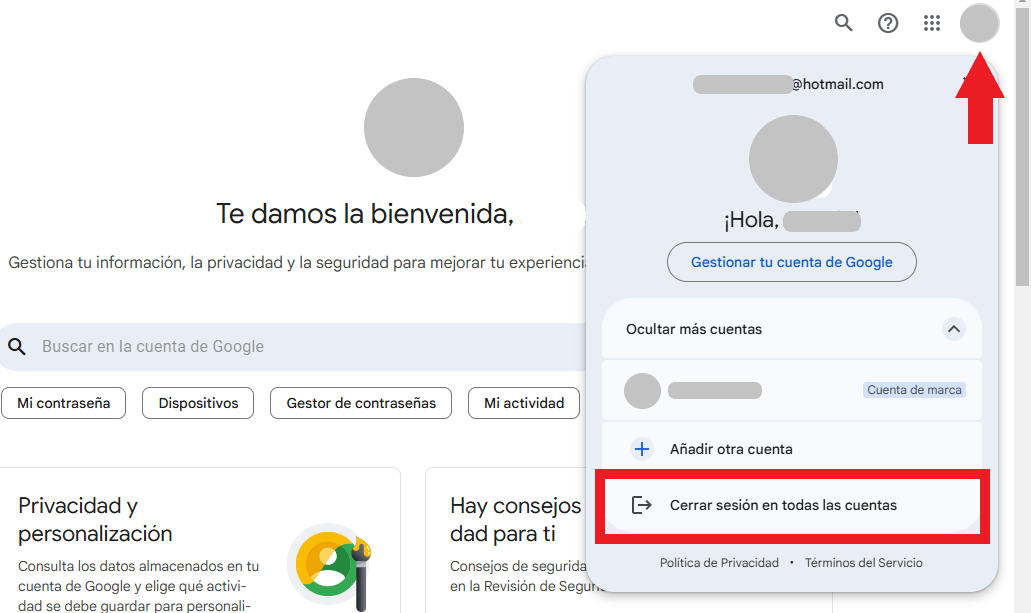Click the Cuenta de marca badge

(914, 390)
